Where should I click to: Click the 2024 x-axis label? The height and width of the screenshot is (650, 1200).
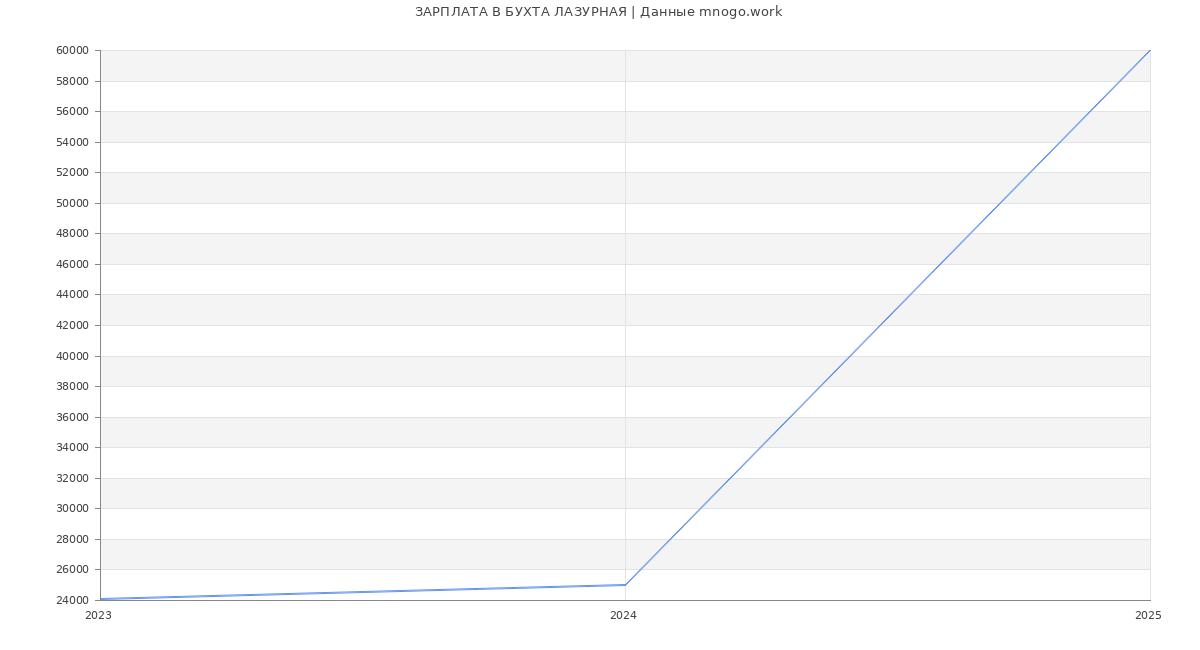pyautogui.click(x=623, y=616)
